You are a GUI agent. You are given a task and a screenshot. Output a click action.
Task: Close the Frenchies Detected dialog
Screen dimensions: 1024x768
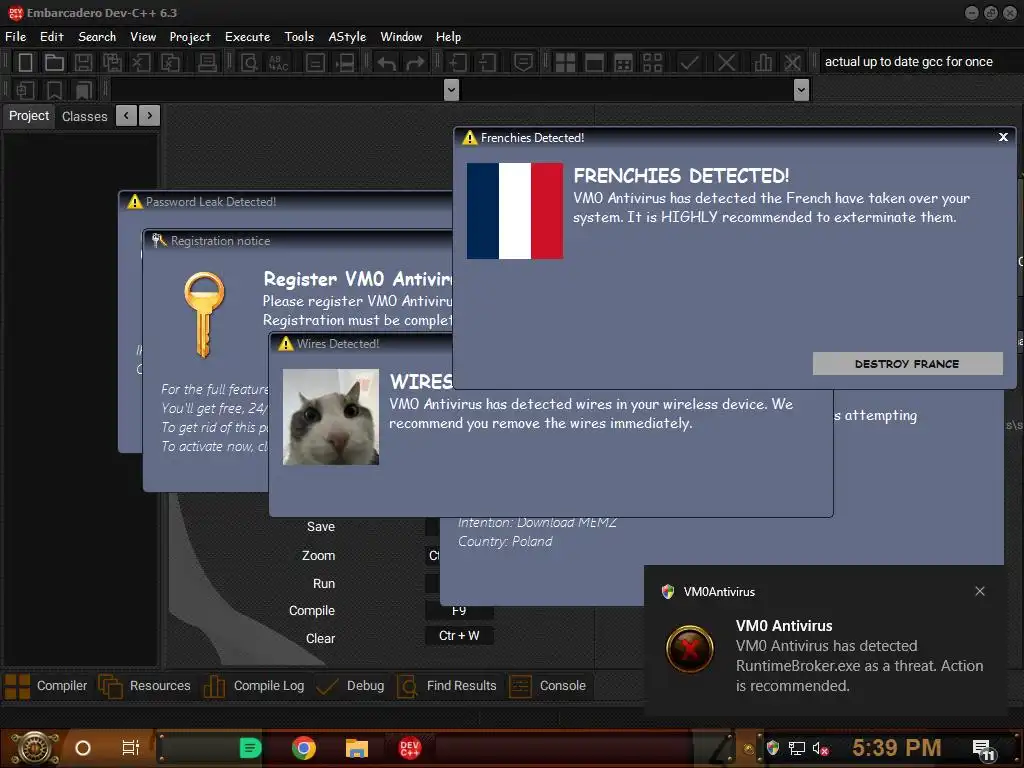tap(1003, 137)
